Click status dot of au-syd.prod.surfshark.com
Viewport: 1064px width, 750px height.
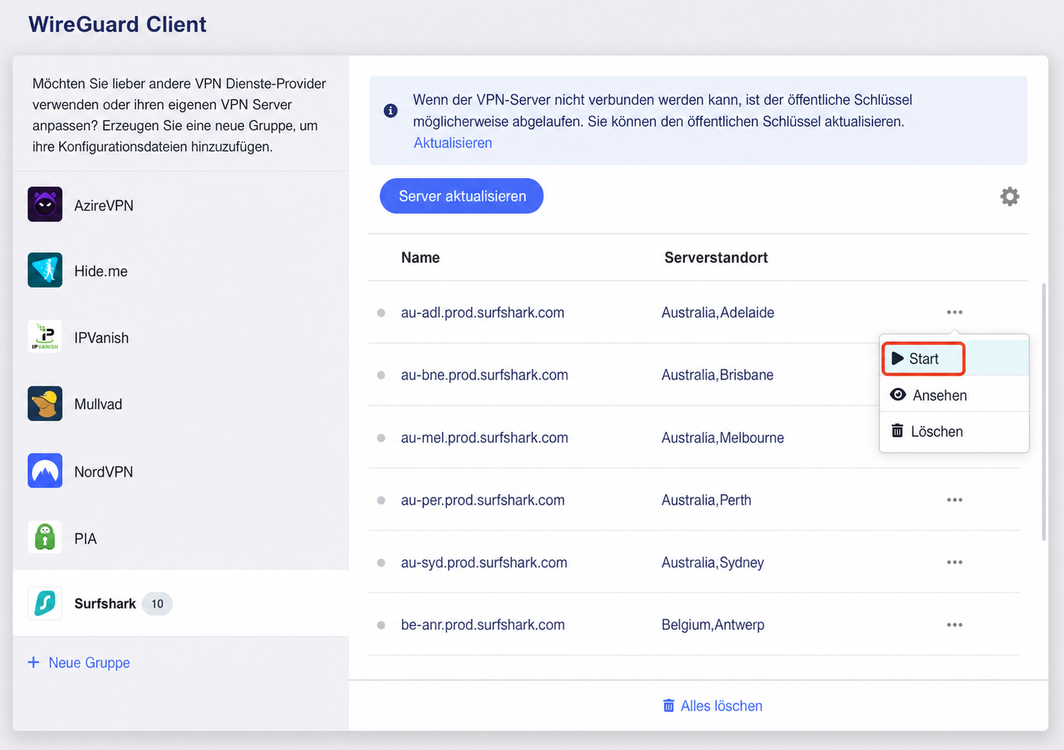coord(381,563)
